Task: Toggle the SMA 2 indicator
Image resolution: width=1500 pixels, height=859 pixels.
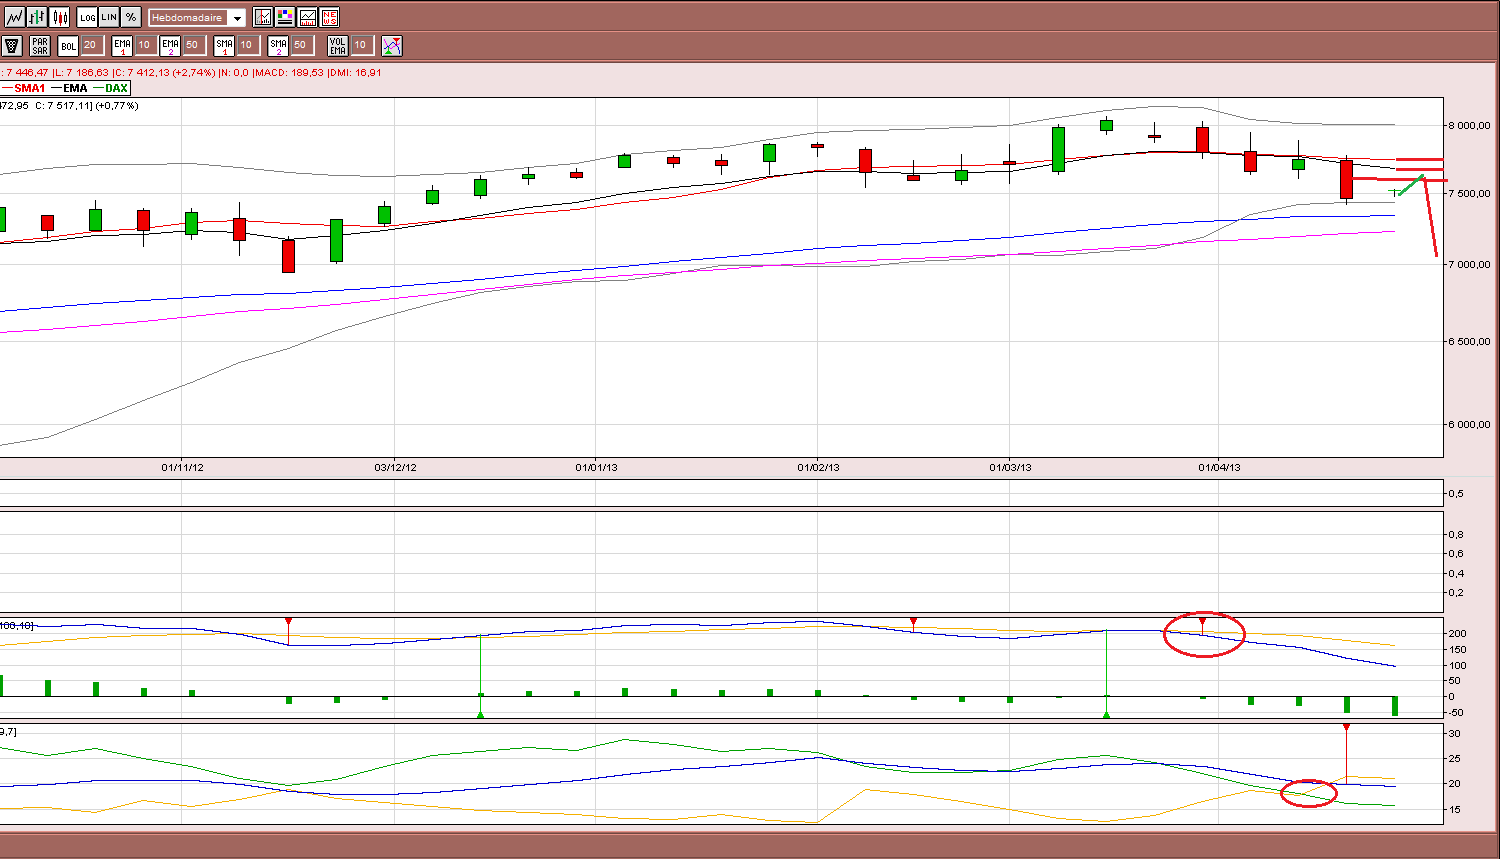Action: pyautogui.click(x=278, y=45)
